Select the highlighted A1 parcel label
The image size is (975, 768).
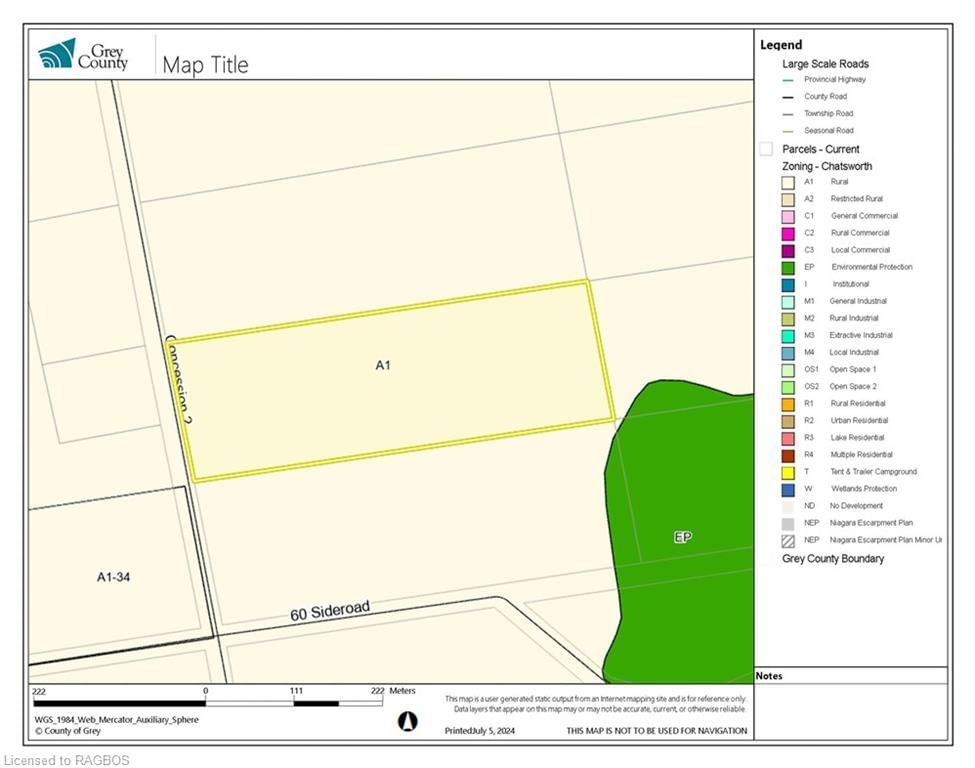coord(383,365)
